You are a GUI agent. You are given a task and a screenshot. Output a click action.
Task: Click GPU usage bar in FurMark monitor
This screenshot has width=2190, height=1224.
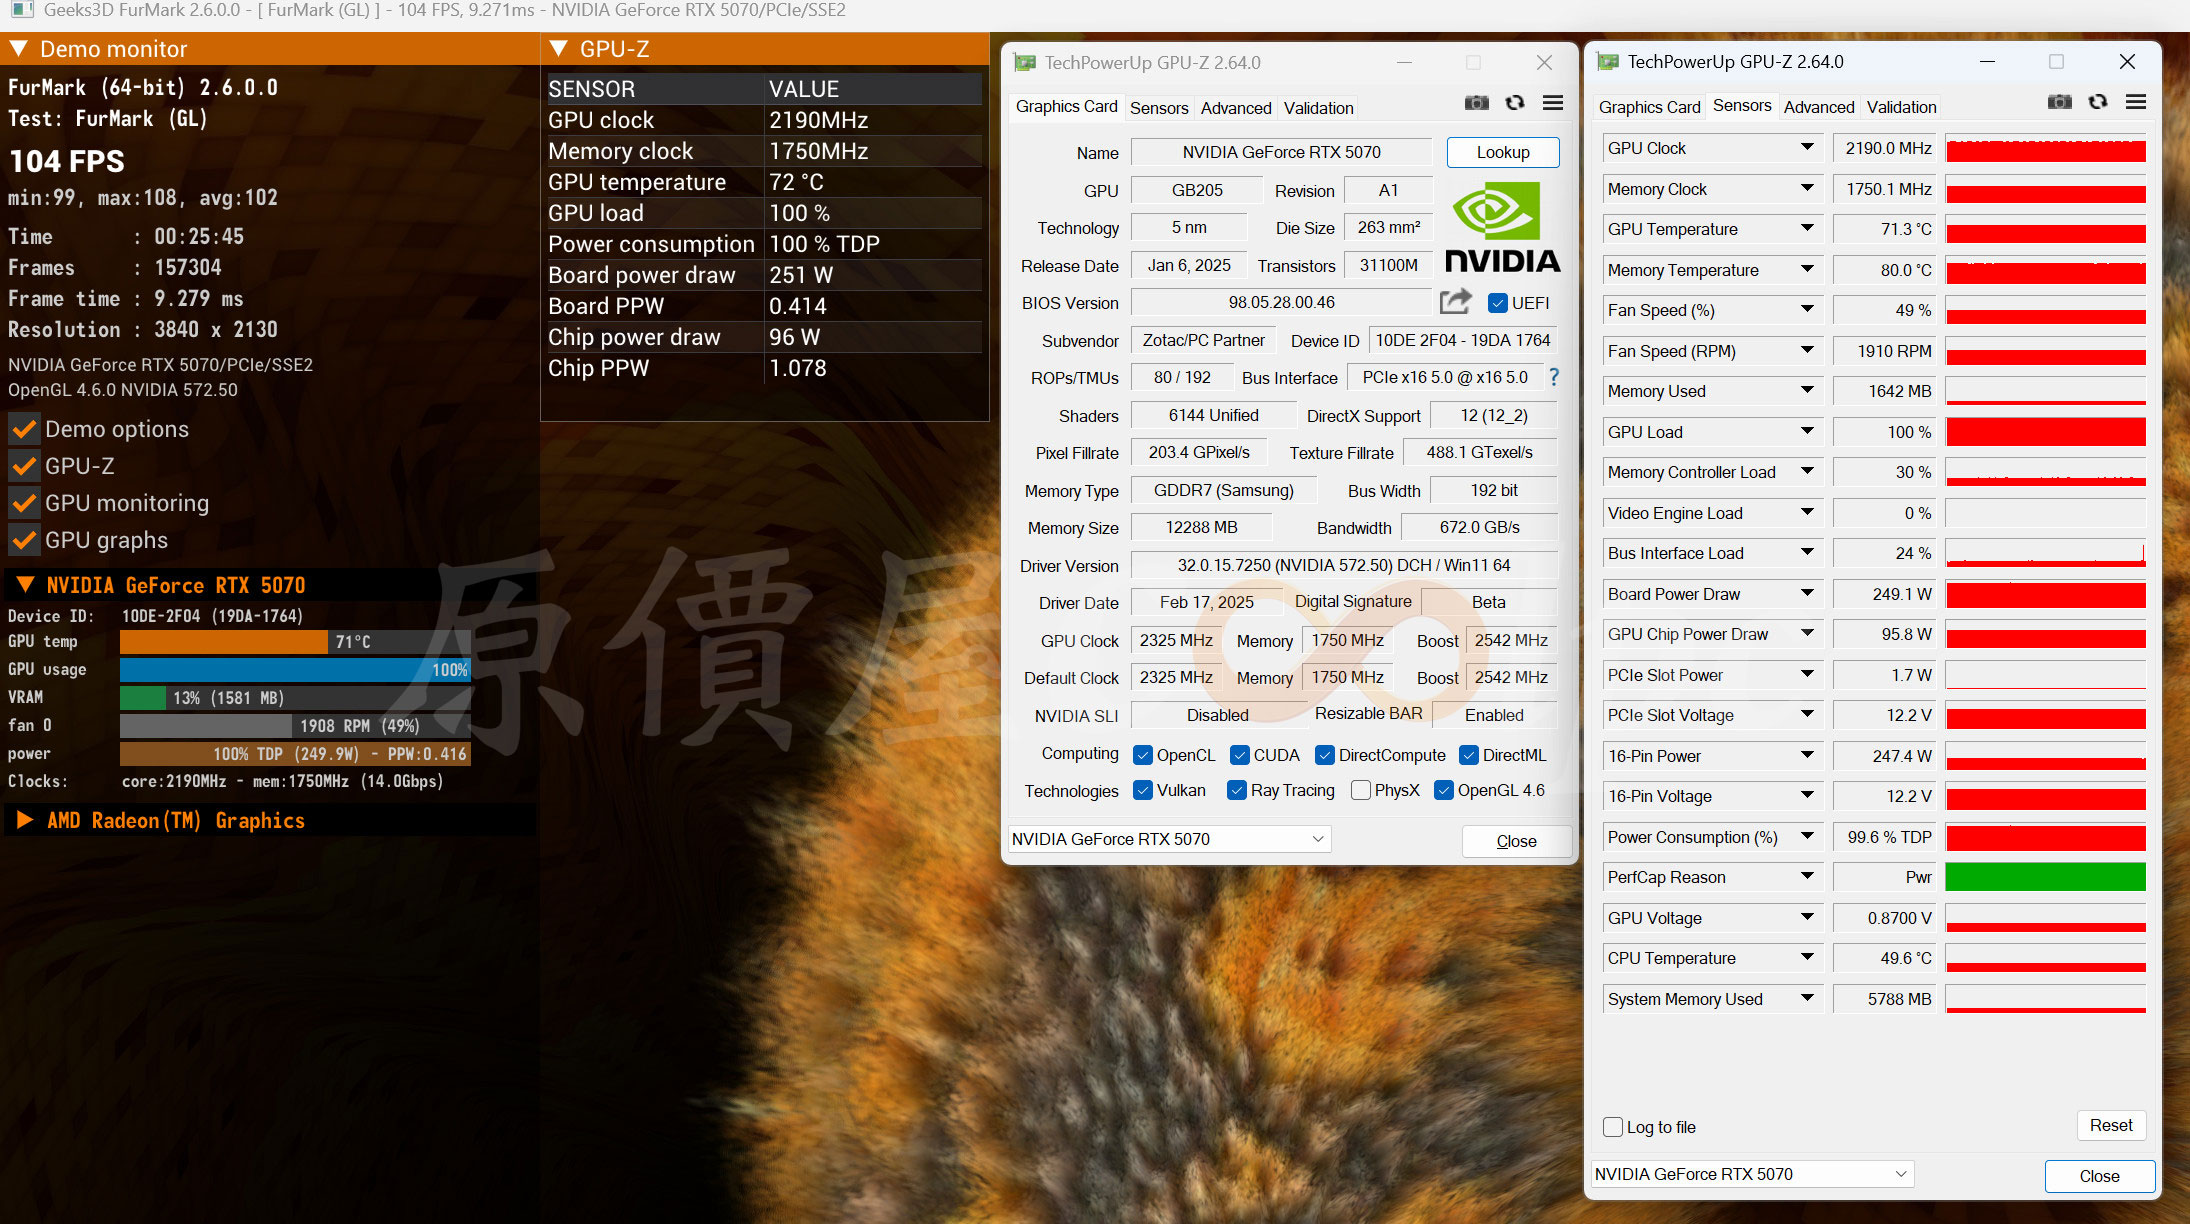point(295,669)
